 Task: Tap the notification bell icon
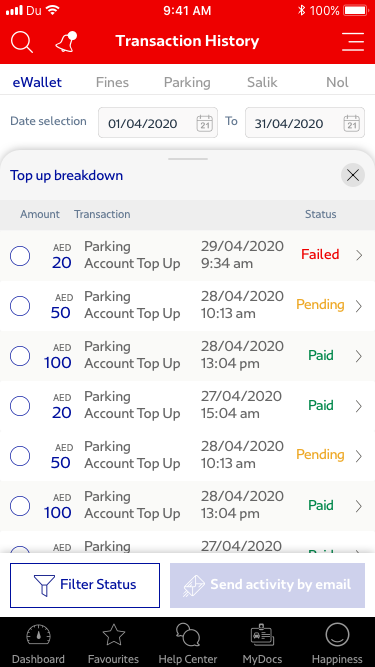(66, 42)
